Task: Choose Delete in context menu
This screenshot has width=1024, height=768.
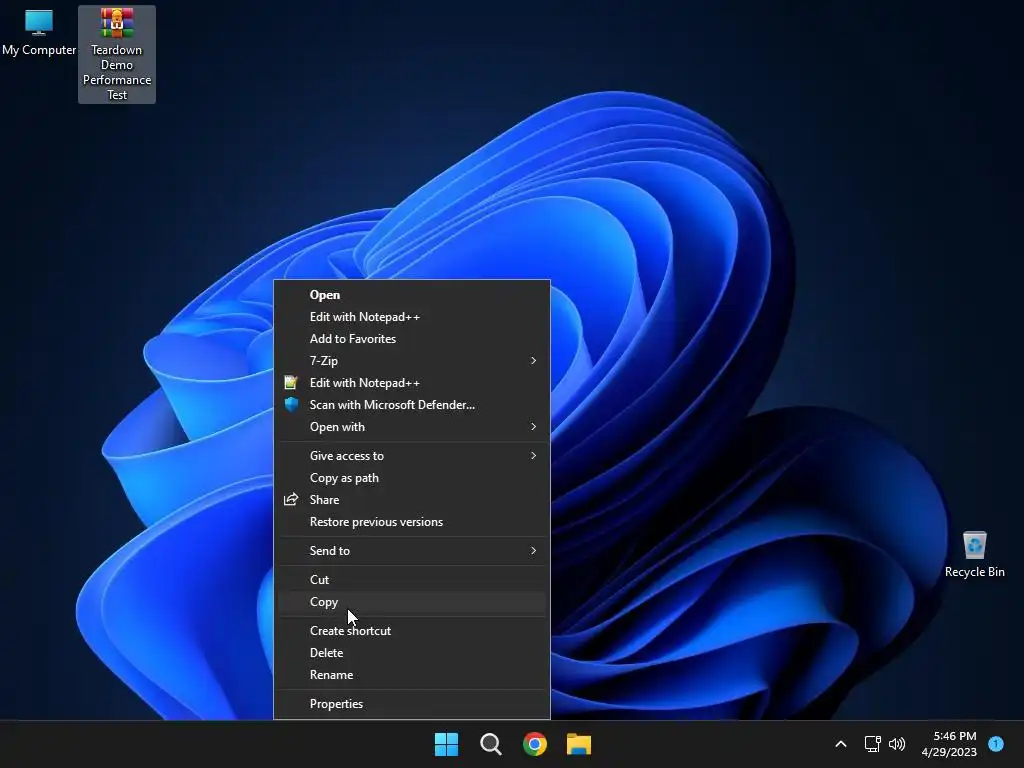Action: click(412, 653)
